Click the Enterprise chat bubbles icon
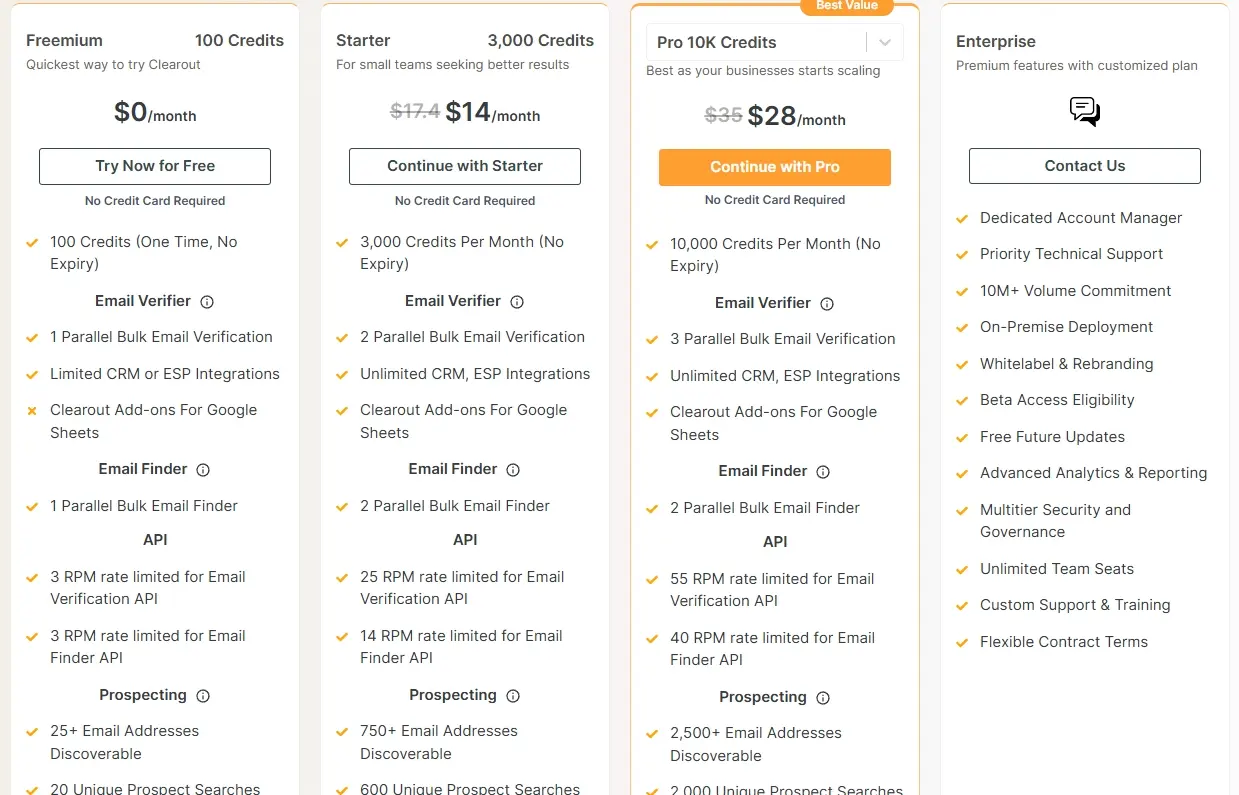Viewport: 1239px width, 795px height. [1085, 111]
